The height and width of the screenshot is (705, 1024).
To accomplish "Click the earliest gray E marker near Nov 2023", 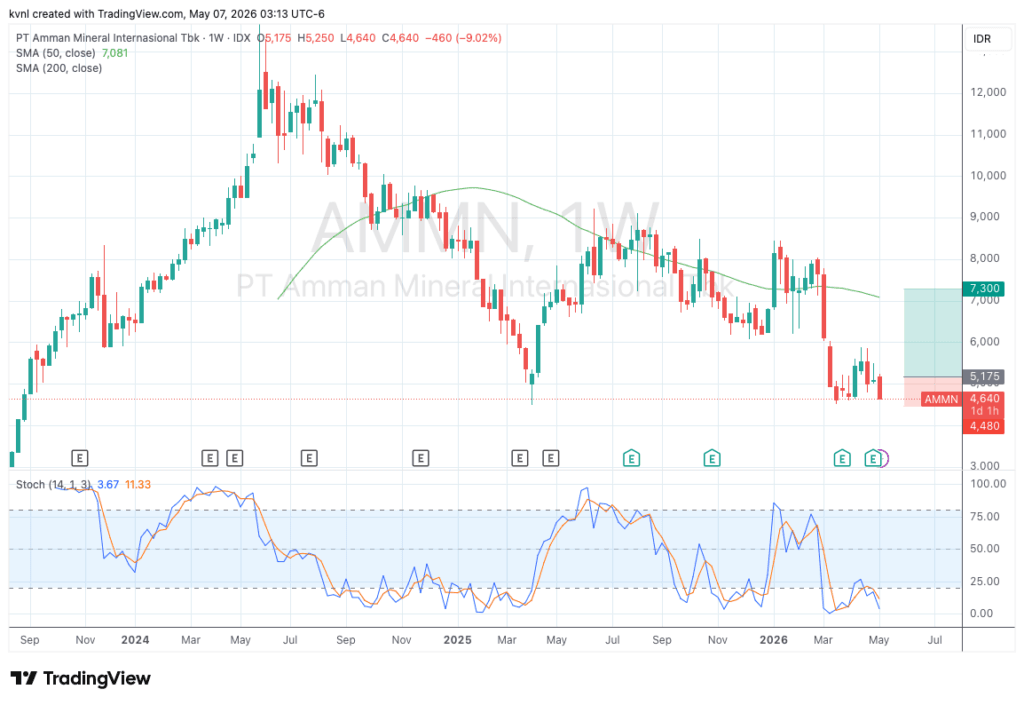I will pyautogui.click(x=79, y=458).
